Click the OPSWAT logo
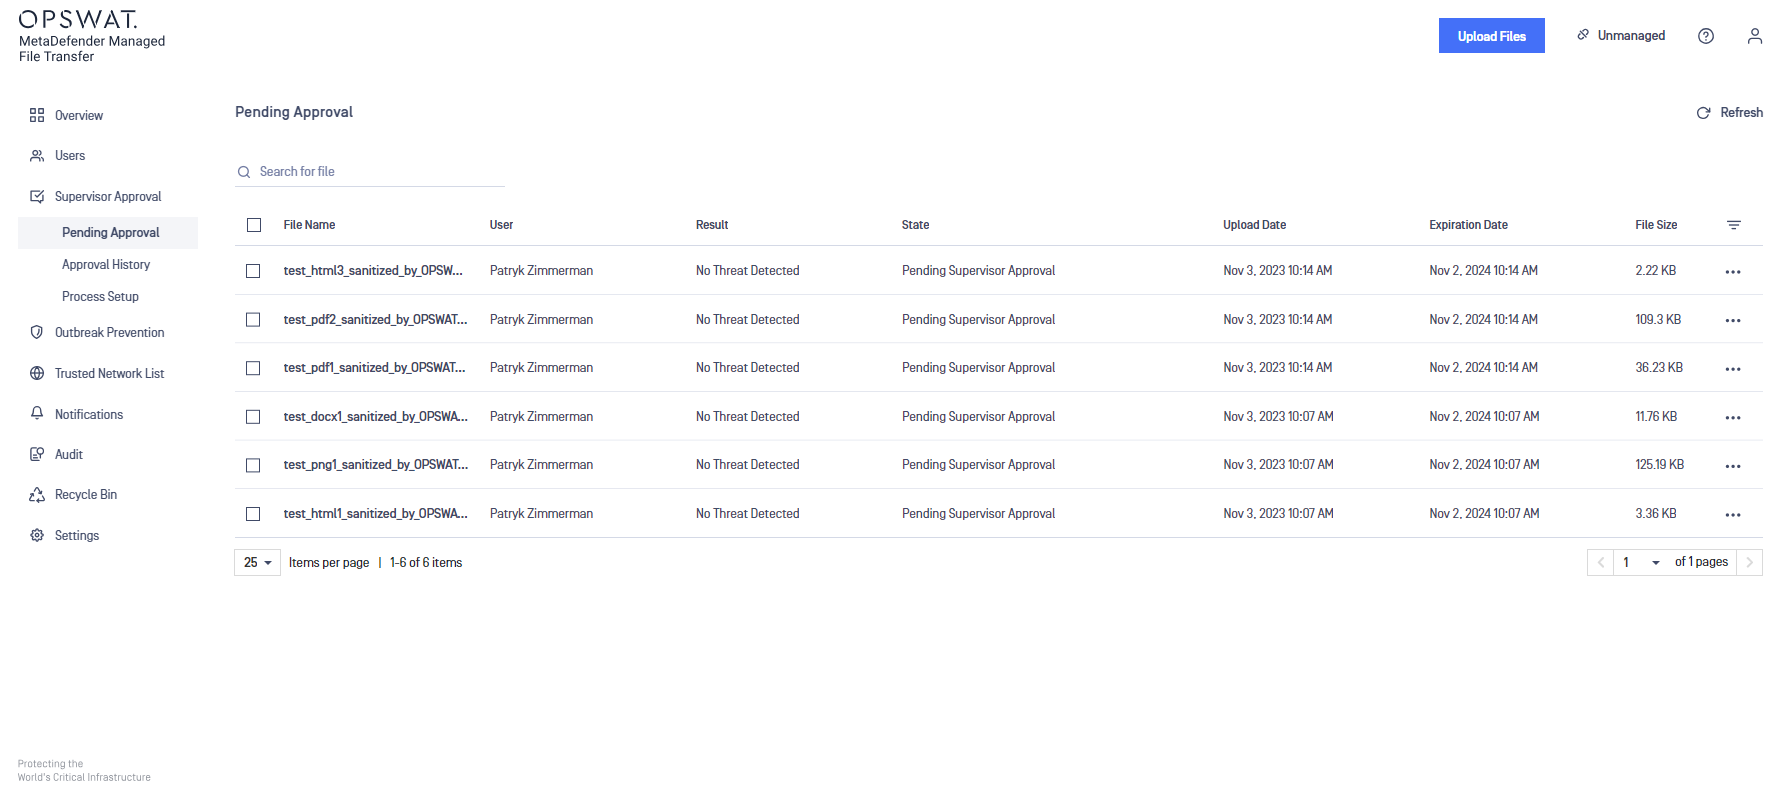The width and height of the screenshot is (1784, 790). [78, 19]
